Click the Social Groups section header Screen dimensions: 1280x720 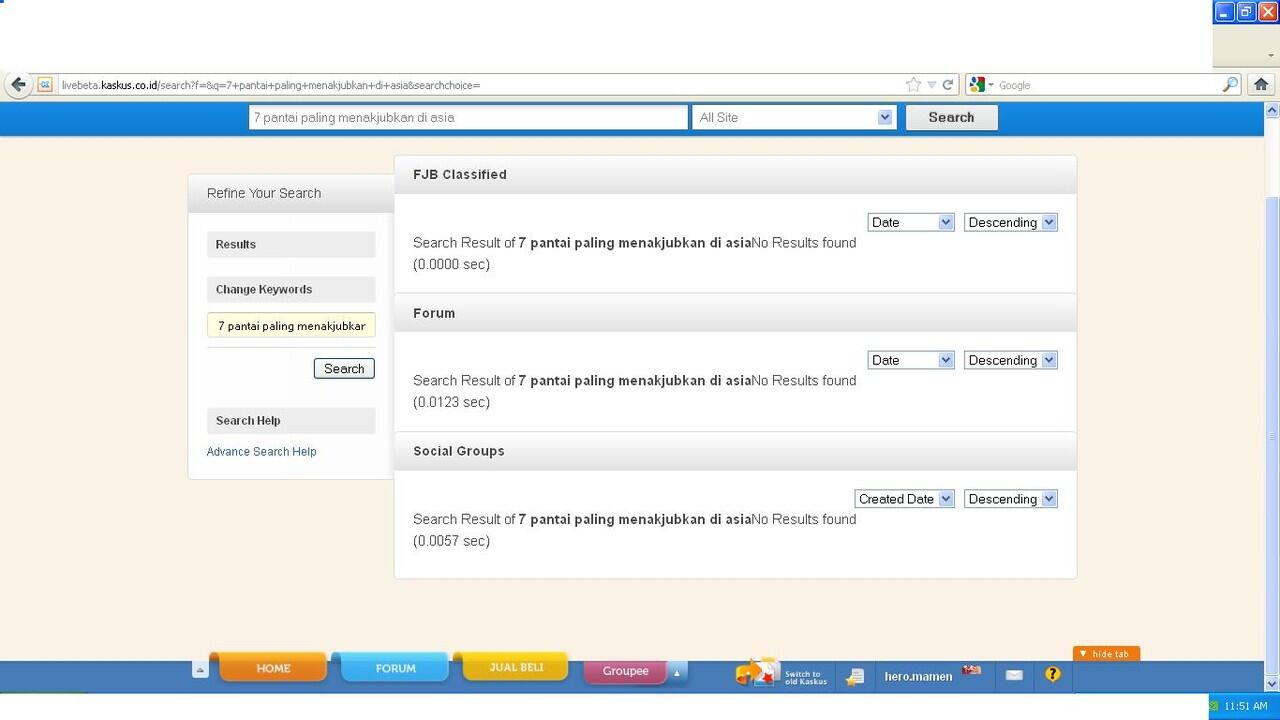click(735, 451)
